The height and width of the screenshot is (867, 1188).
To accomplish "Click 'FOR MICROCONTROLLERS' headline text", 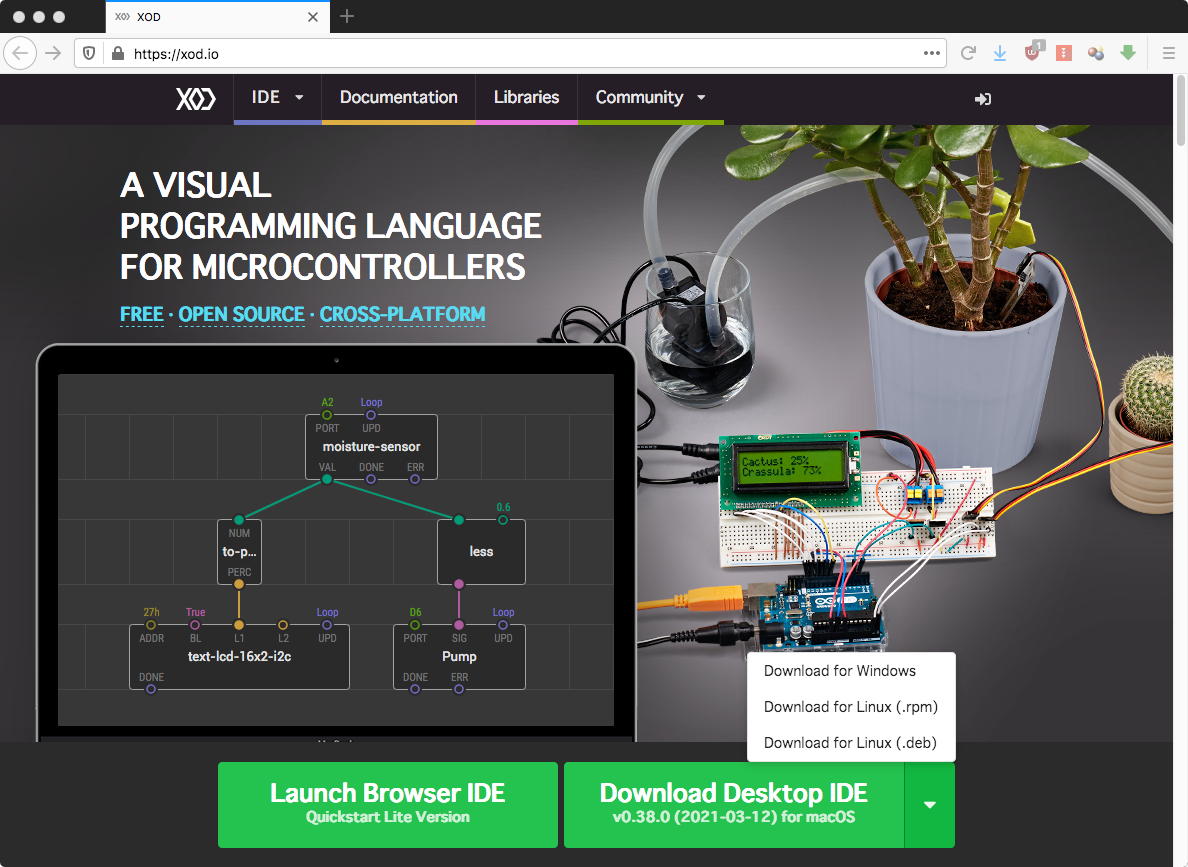I will click(323, 268).
